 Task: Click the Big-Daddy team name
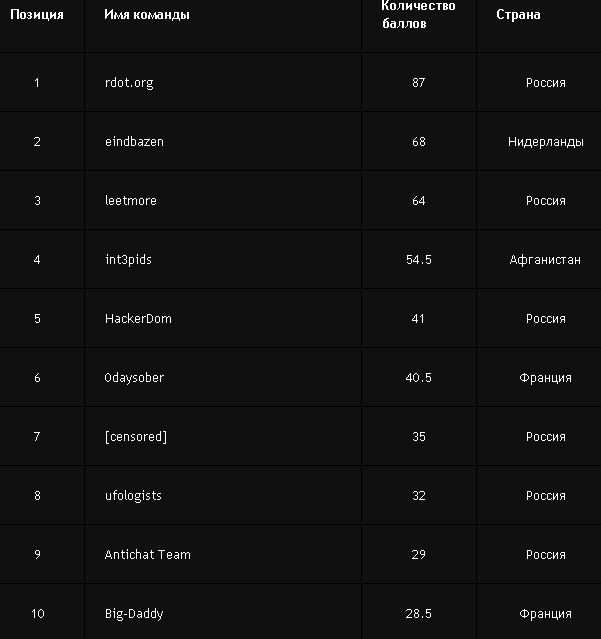[x=134, y=614]
